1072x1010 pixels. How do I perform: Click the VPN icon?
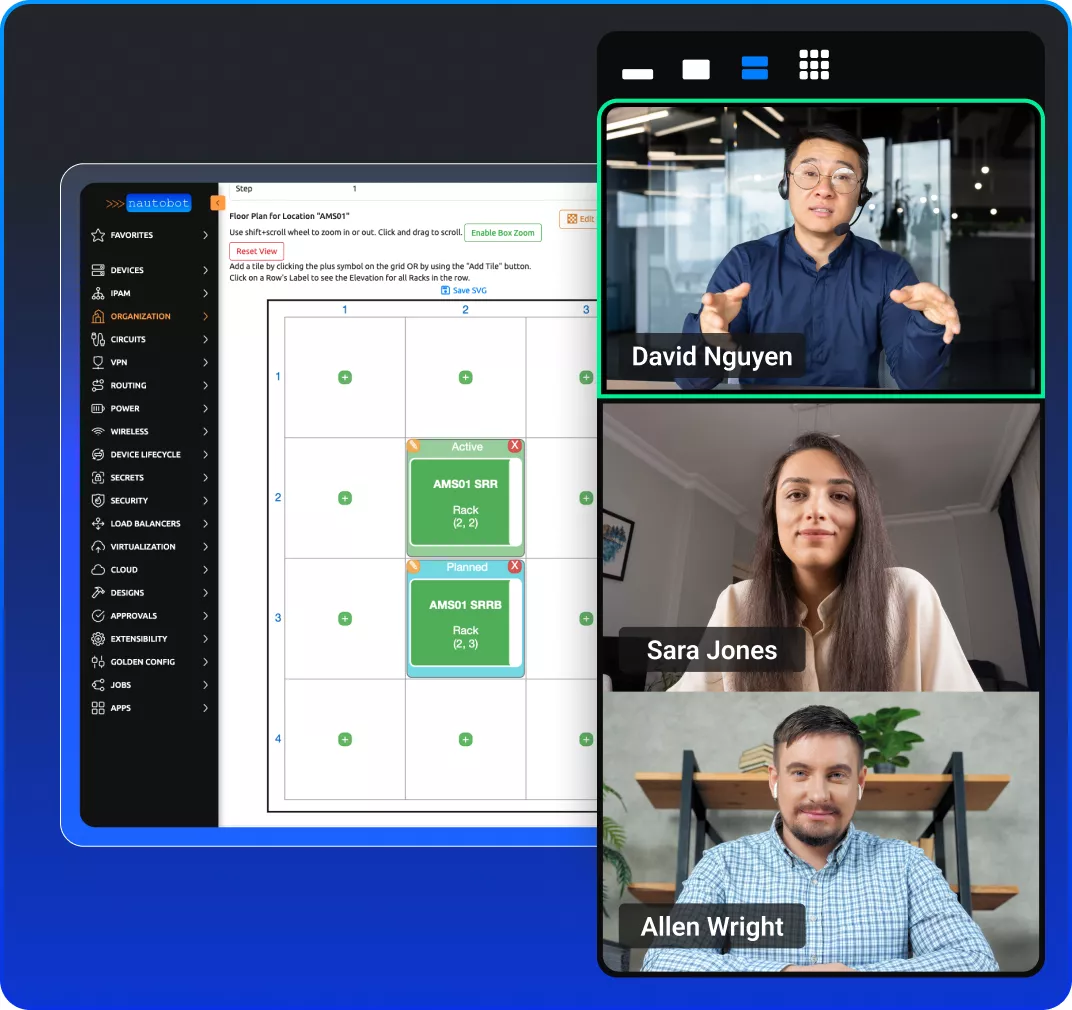click(x=98, y=362)
